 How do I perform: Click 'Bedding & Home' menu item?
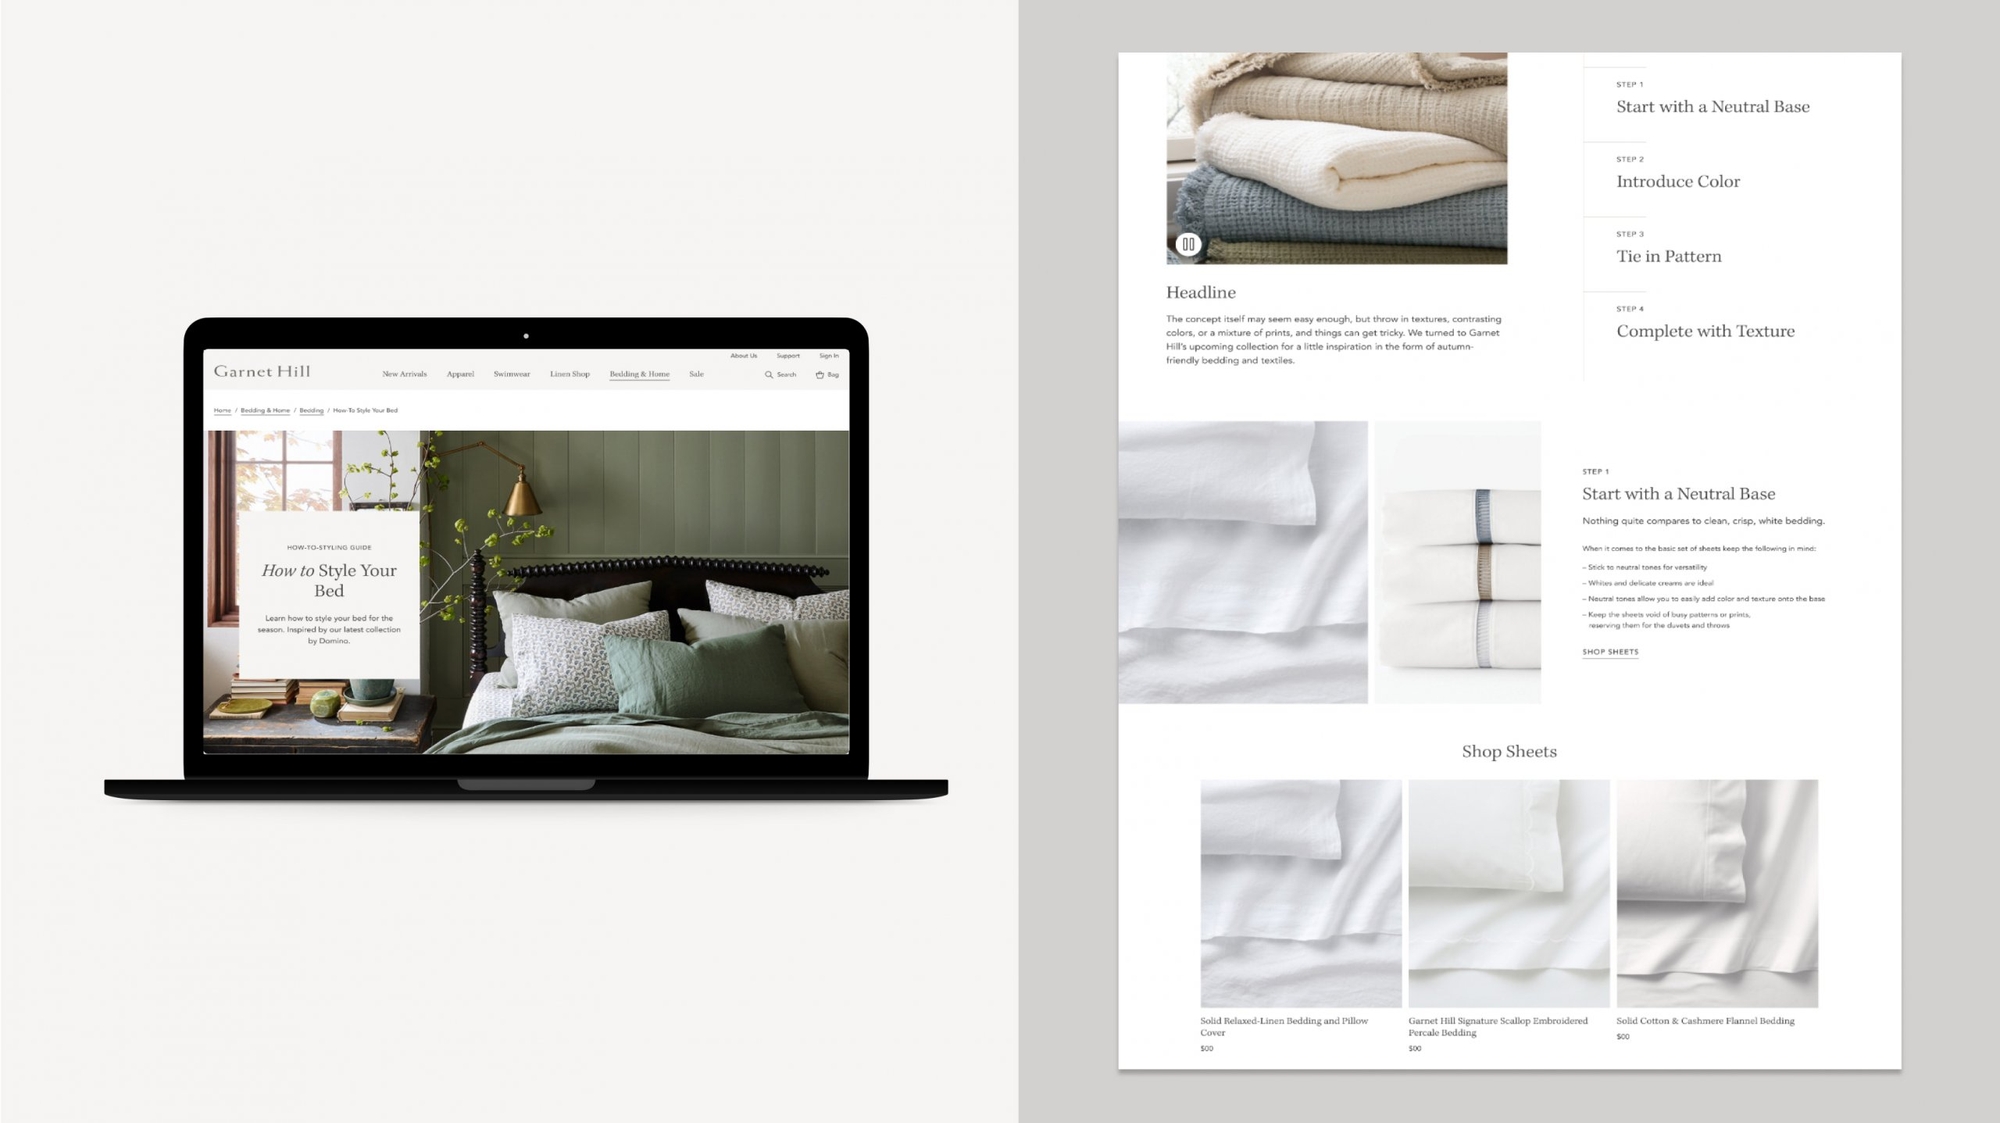point(639,373)
